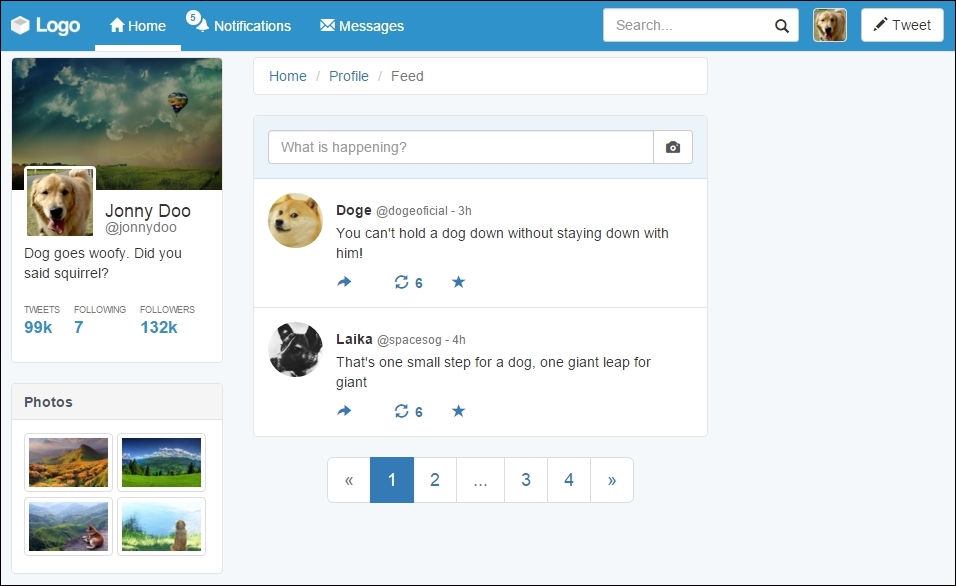
Task: Select page 4 in pagination
Action: click(569, 480)
